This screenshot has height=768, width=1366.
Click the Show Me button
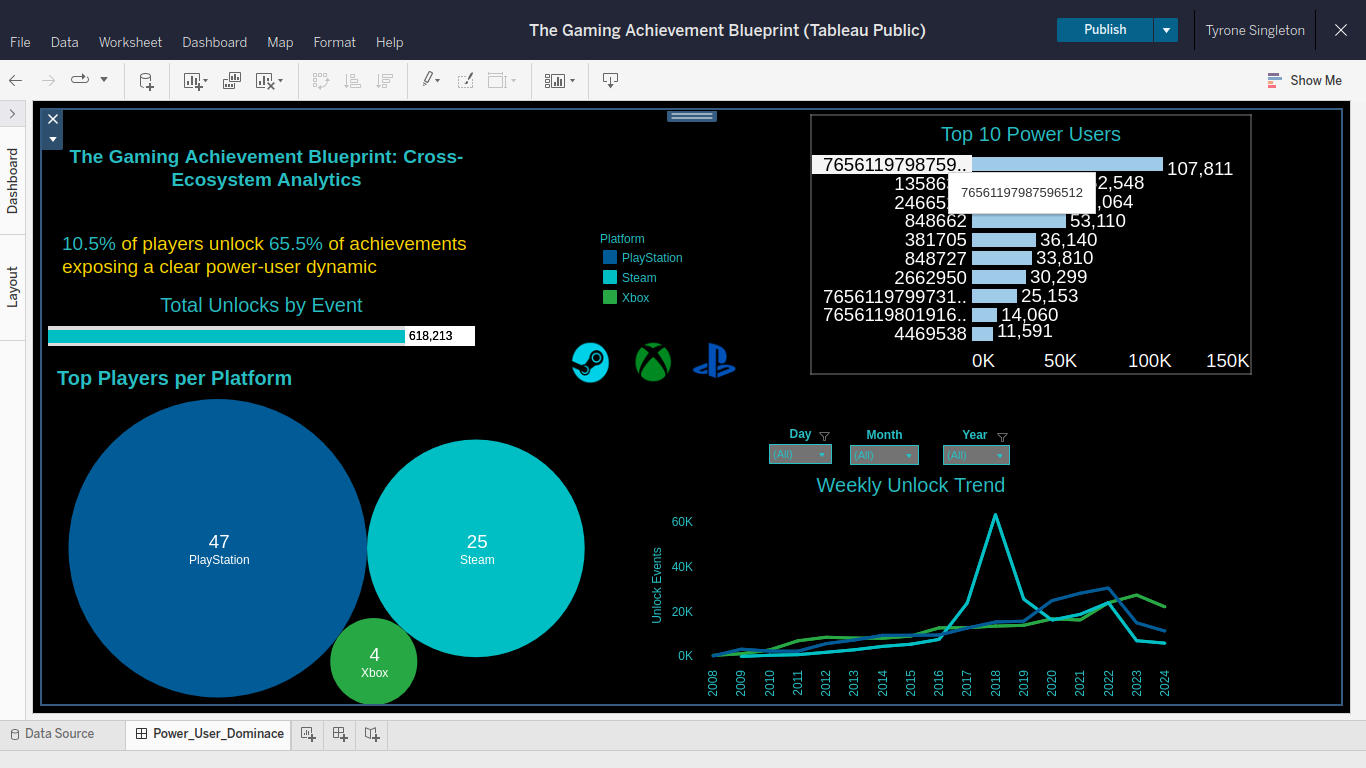(x=1304, y=80)
